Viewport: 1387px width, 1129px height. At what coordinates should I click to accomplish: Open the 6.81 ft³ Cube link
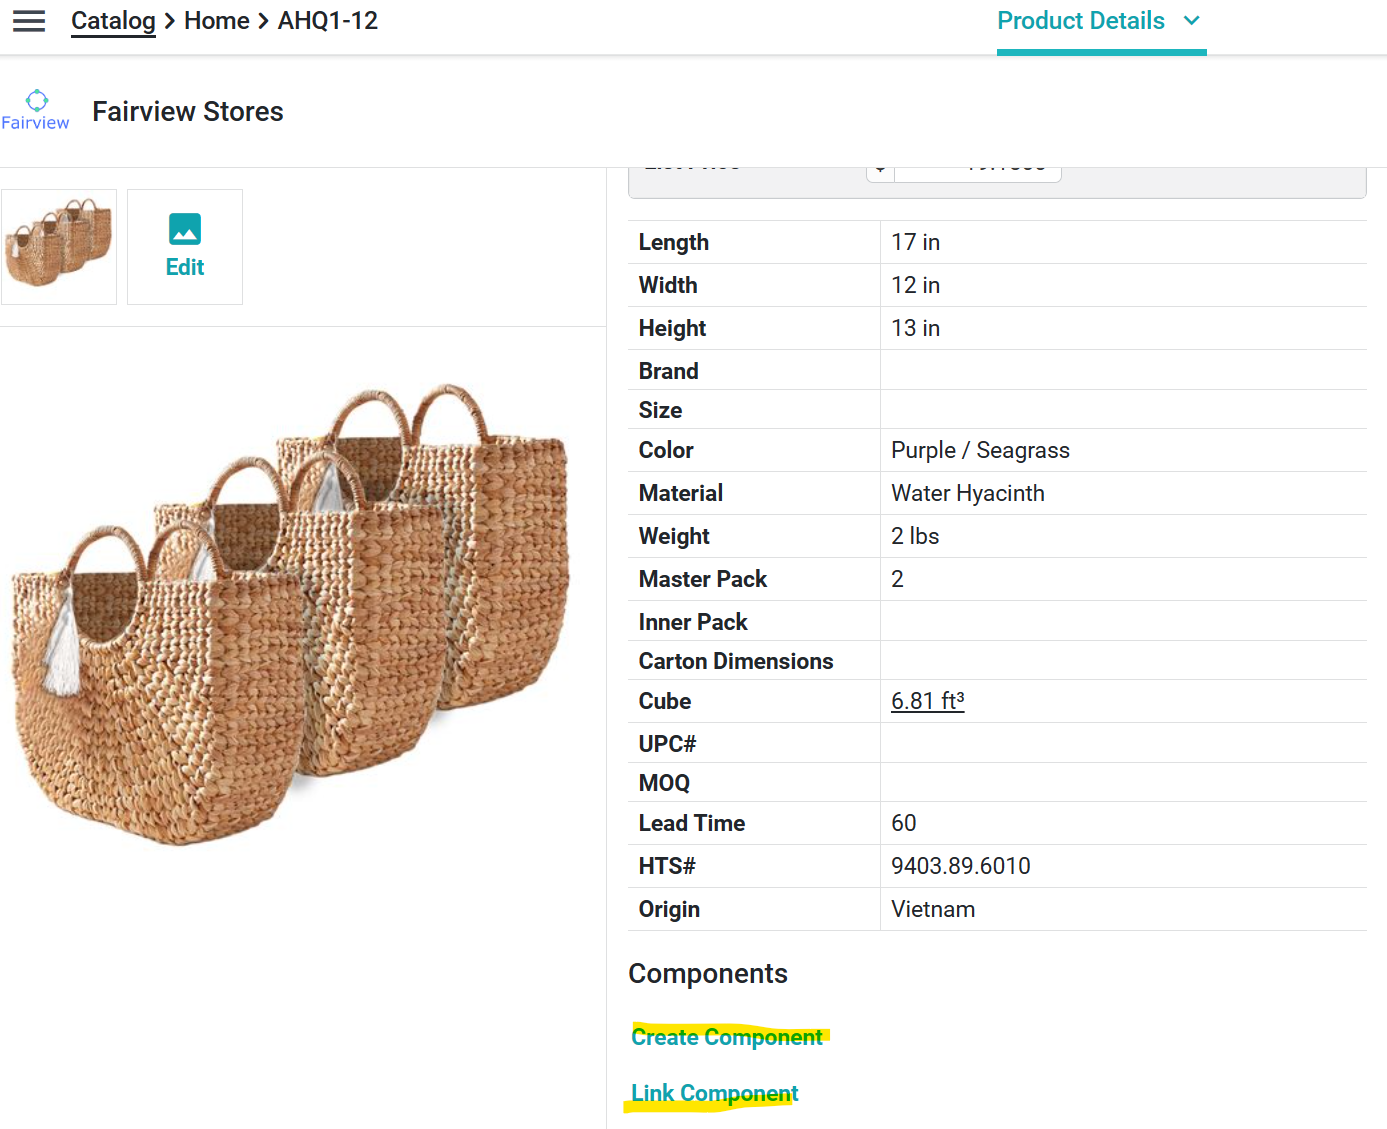pyautogui.click(x=927, y=701)
